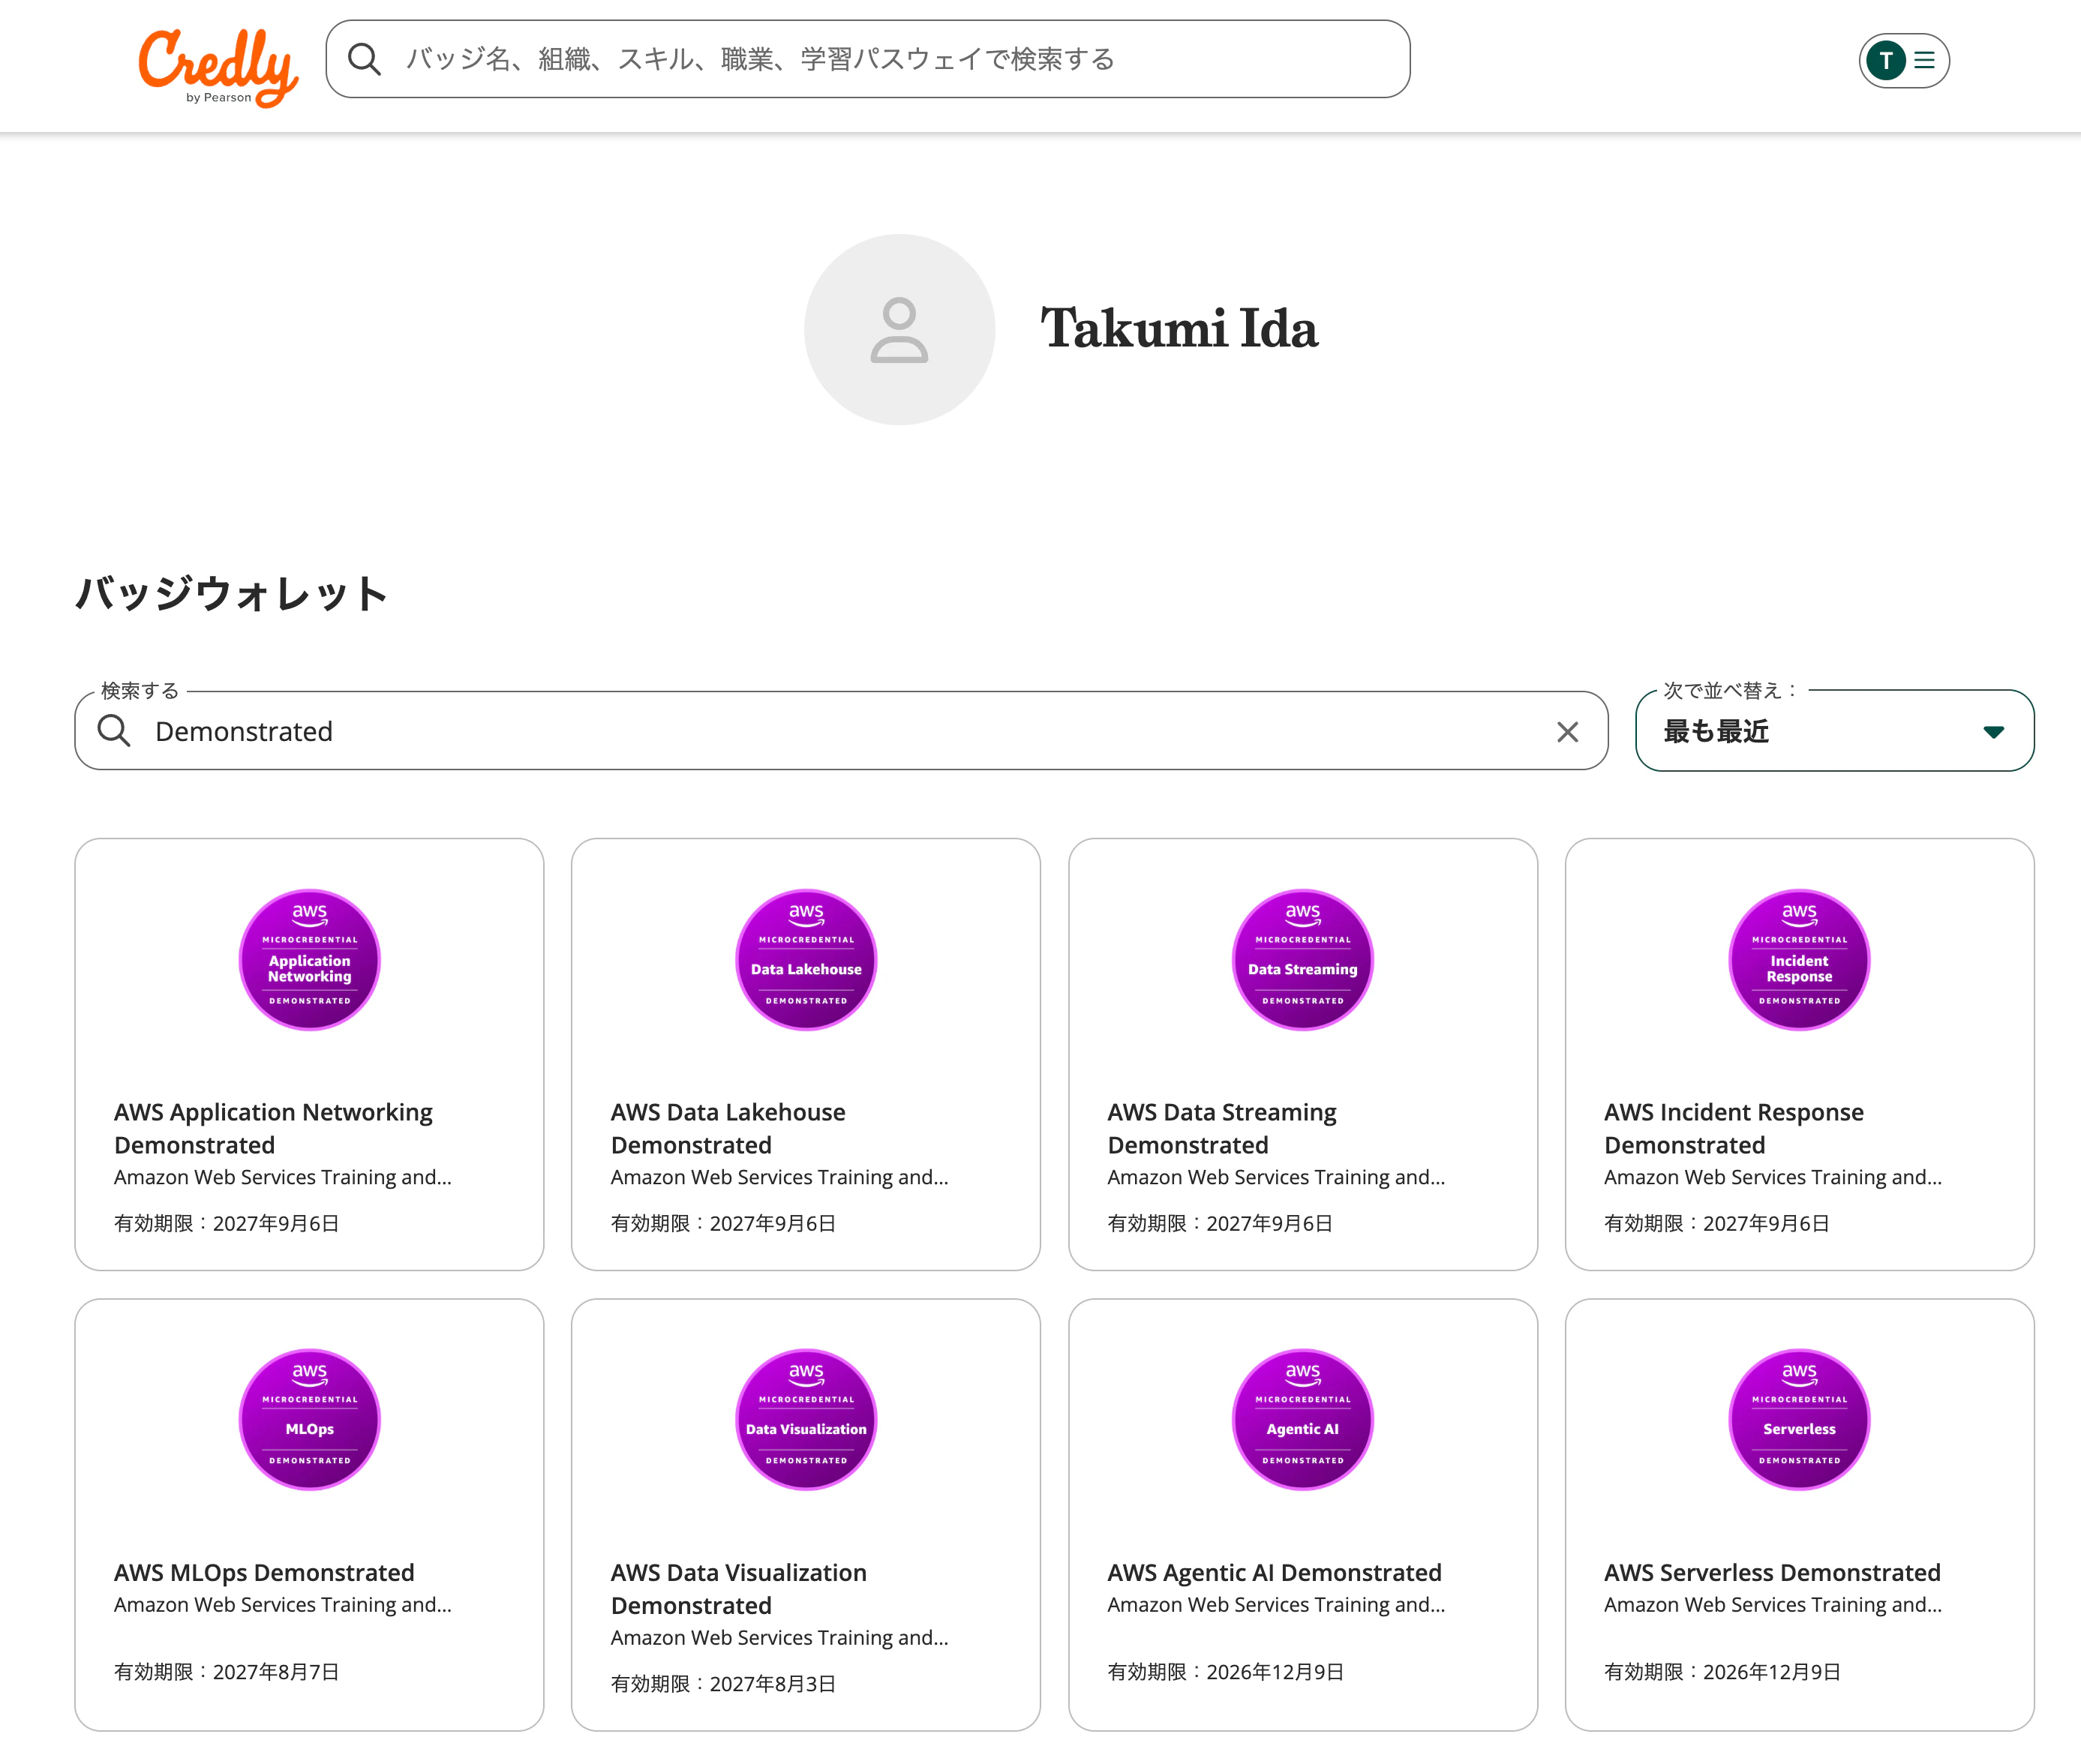Image resolution: width=2081 pixels, height=1764 pixels.
Task: Click the バッジウォレット heading
Action: pos(231,593)
